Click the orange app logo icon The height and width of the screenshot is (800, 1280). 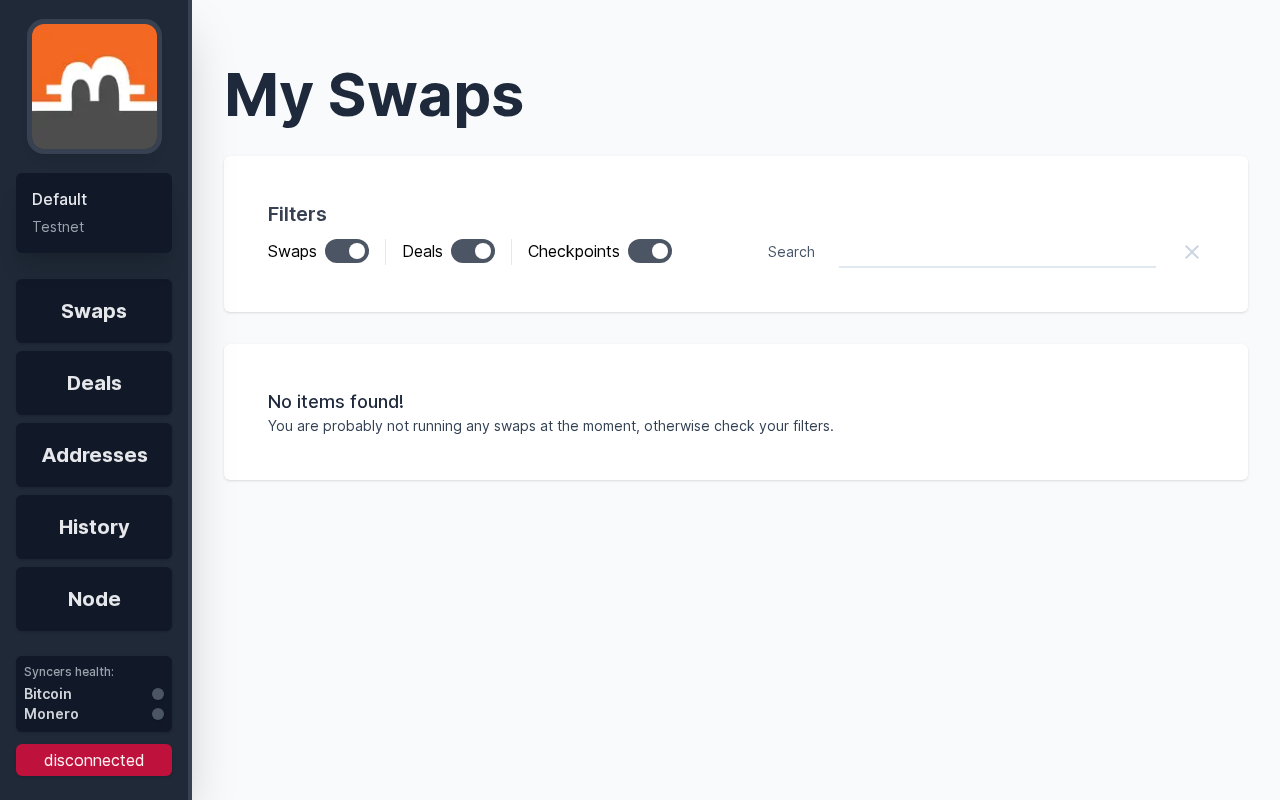click(94, 87)
